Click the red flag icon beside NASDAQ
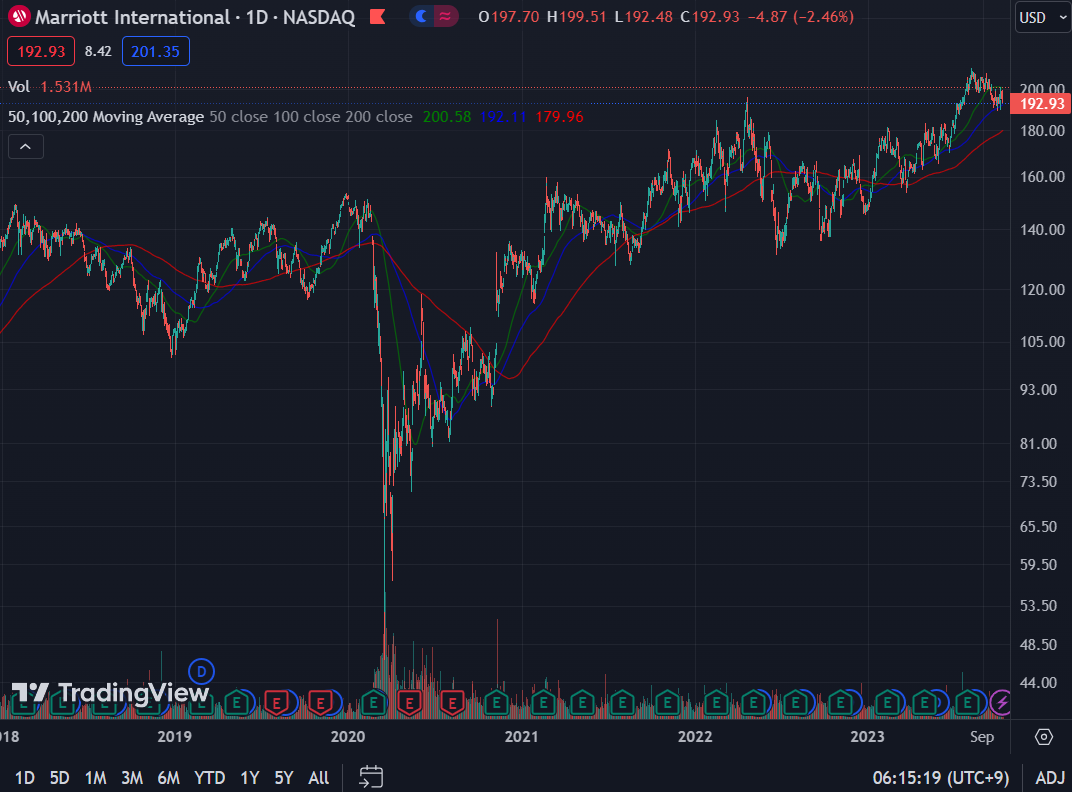Image resolution: width=1072 pixels, height=792 pixels. pyautogui.click(x=378, y=16)
